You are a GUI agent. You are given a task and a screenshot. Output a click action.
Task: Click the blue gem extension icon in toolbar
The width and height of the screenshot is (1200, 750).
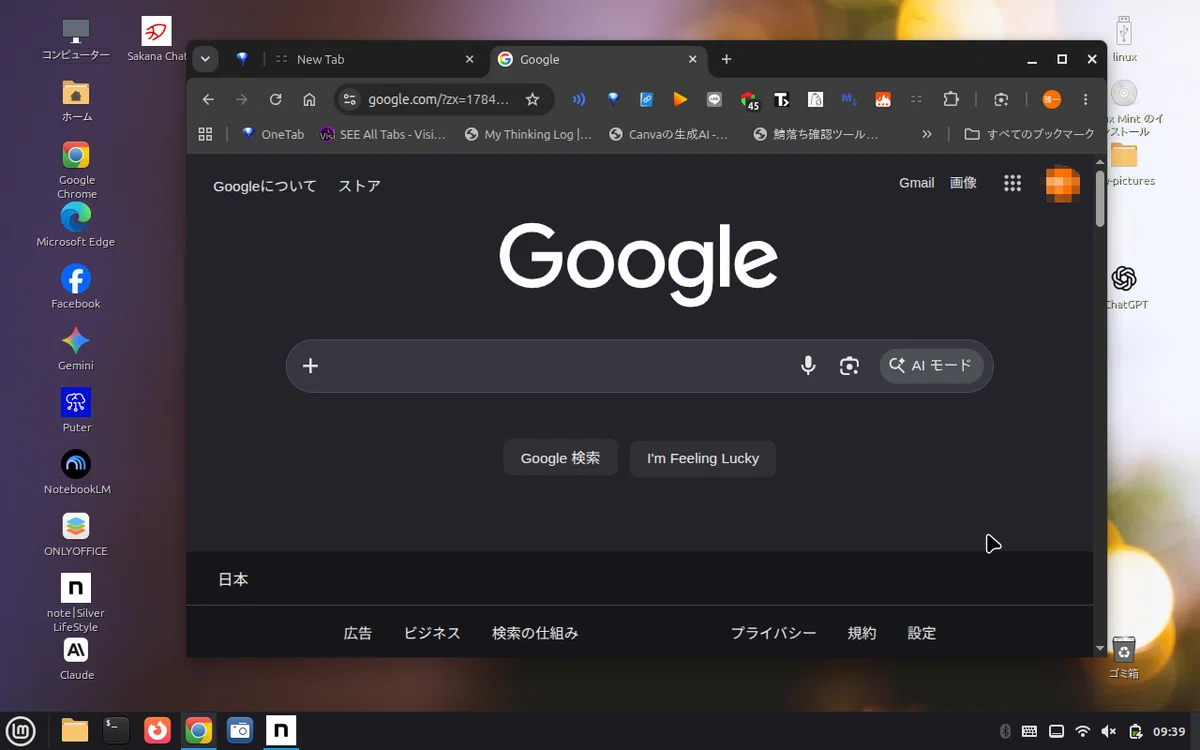[613, 99]
